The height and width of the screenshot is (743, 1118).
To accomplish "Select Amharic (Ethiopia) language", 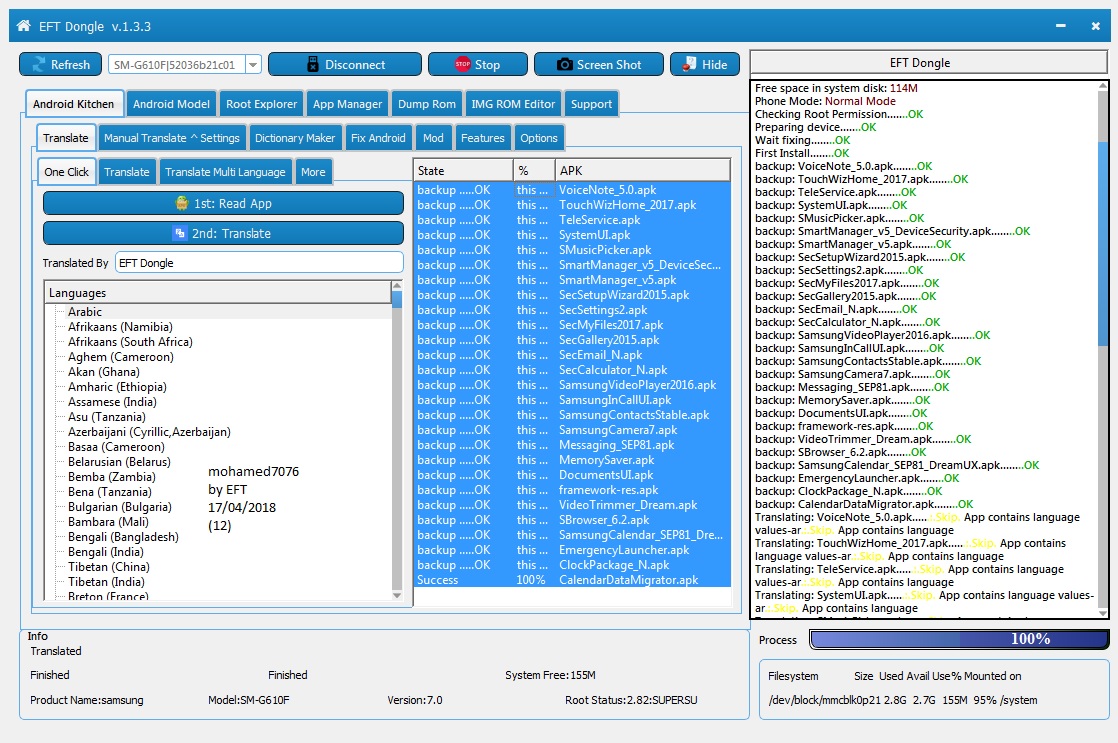I will click(117, 386).
